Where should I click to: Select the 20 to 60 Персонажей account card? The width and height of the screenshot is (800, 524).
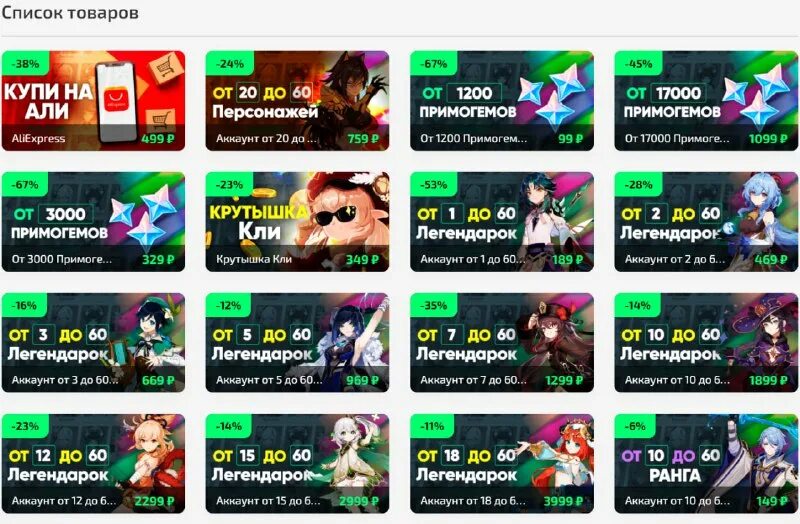pos(297,101)
